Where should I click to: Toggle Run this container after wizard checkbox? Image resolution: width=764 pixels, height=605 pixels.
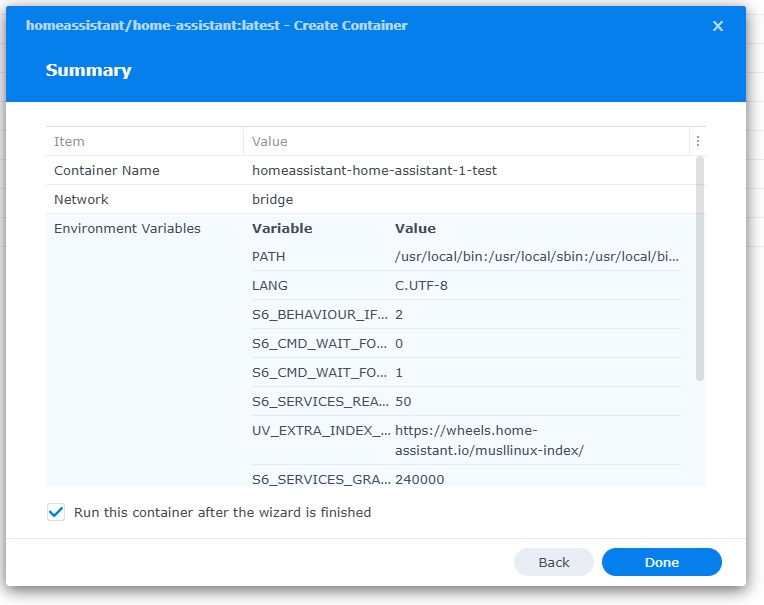pos(56,512)
